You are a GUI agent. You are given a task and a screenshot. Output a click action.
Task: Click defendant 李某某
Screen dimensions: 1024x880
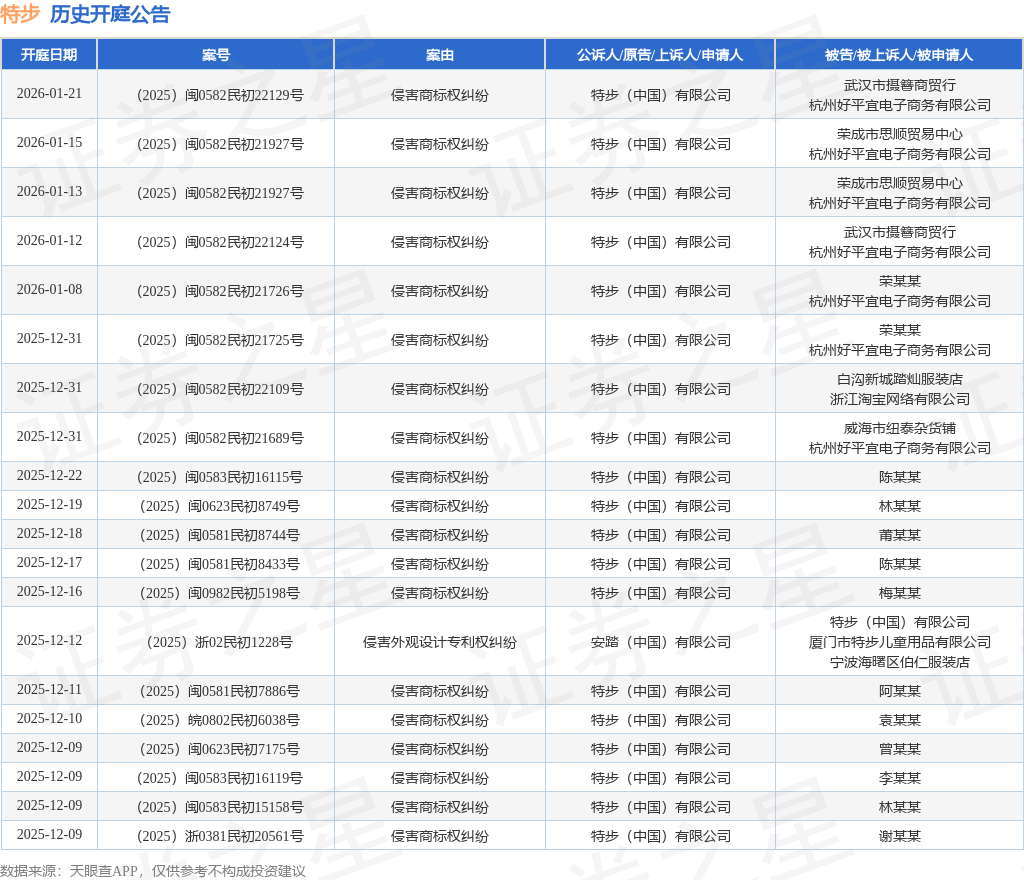point(899,778)
